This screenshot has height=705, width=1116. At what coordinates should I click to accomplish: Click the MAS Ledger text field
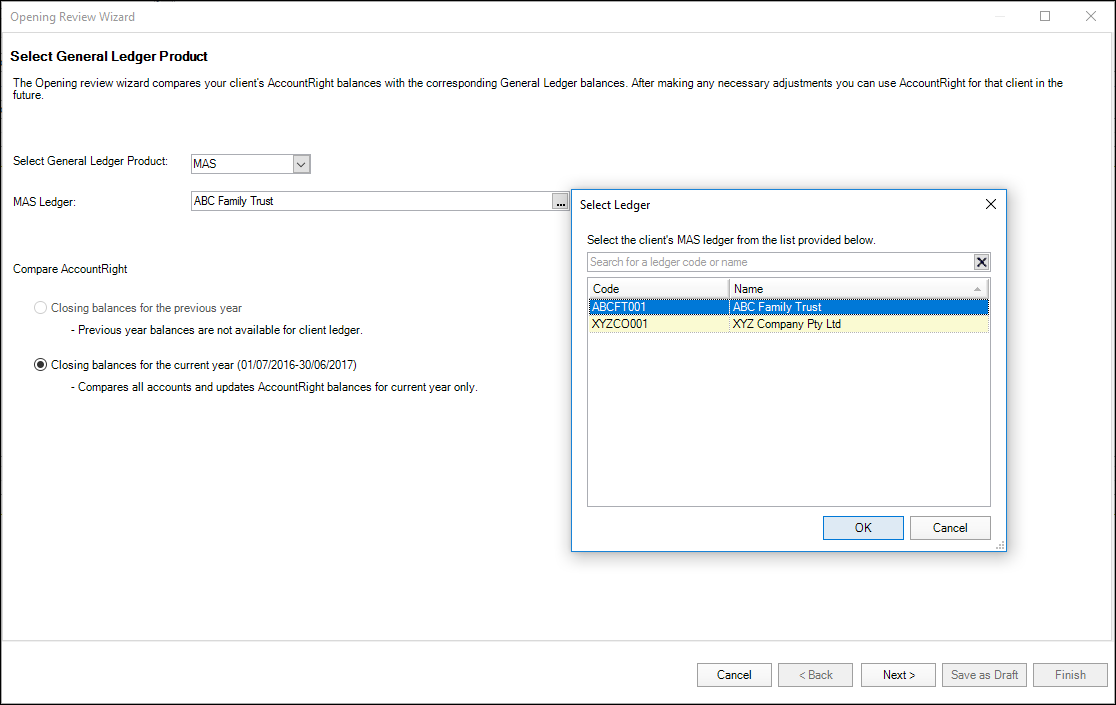coord(370,201)
